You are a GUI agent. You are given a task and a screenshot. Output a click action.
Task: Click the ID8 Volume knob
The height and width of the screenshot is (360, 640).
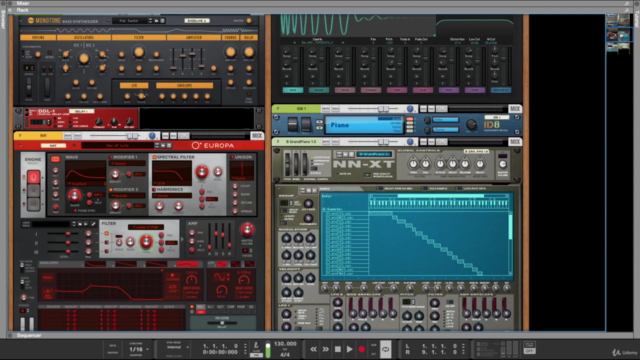tap(471, 124)
